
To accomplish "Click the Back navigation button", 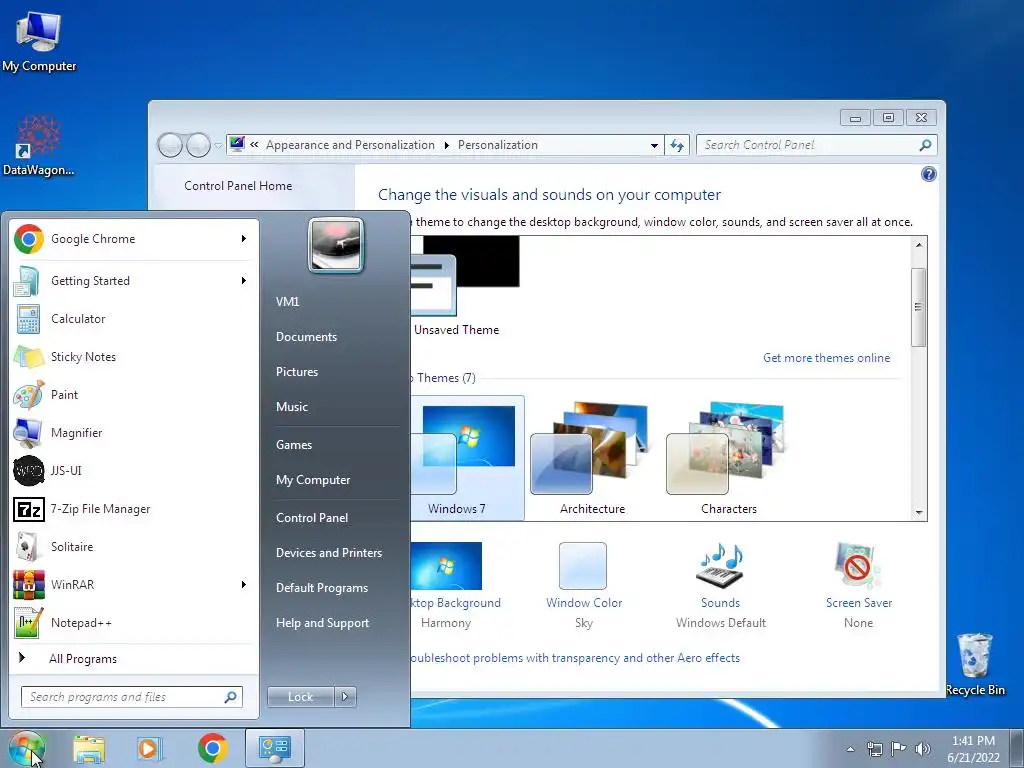I will 170,145.
